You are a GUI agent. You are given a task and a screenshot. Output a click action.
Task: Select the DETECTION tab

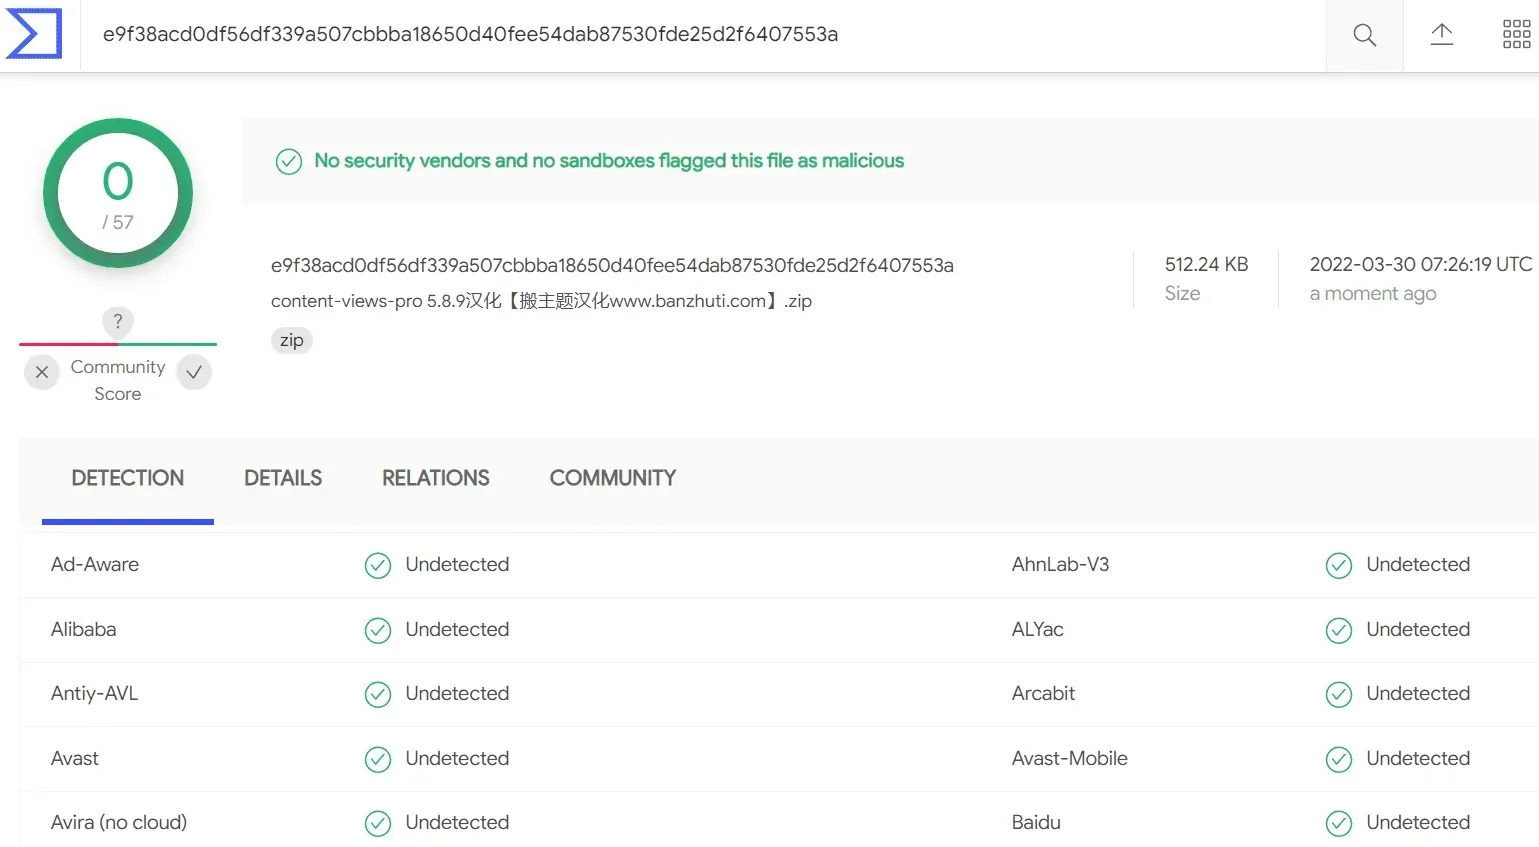pyautogui.click(x=128, y=478)
